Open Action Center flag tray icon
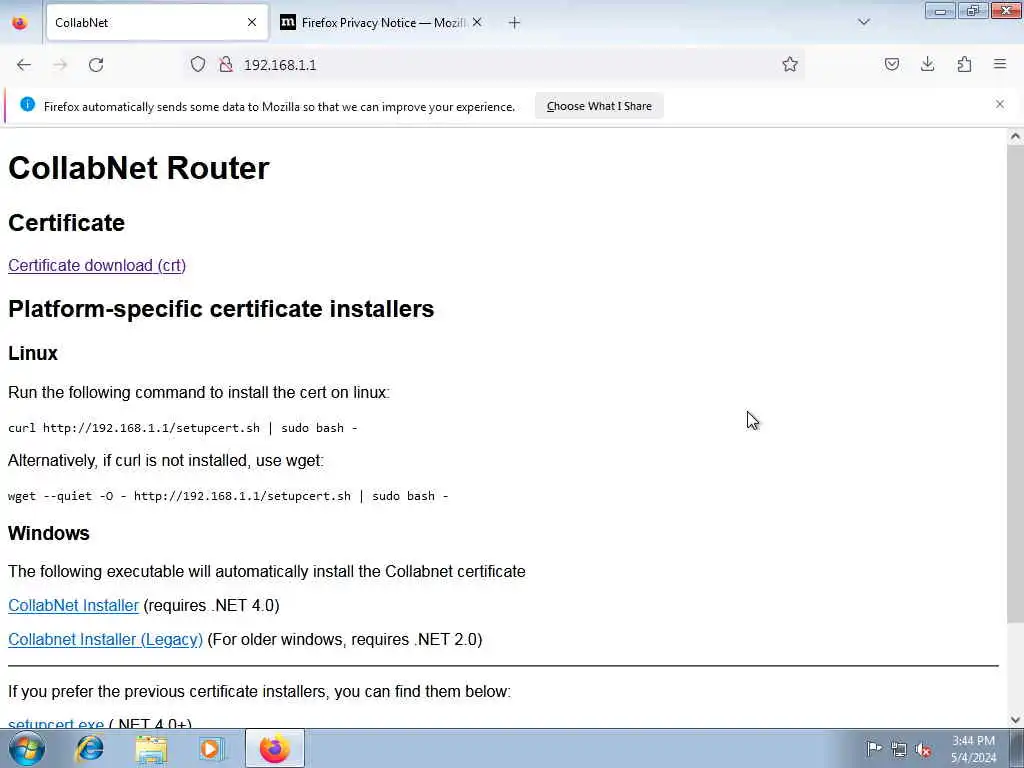This screenshot has height=768, width=1024. tap(874, 748)
